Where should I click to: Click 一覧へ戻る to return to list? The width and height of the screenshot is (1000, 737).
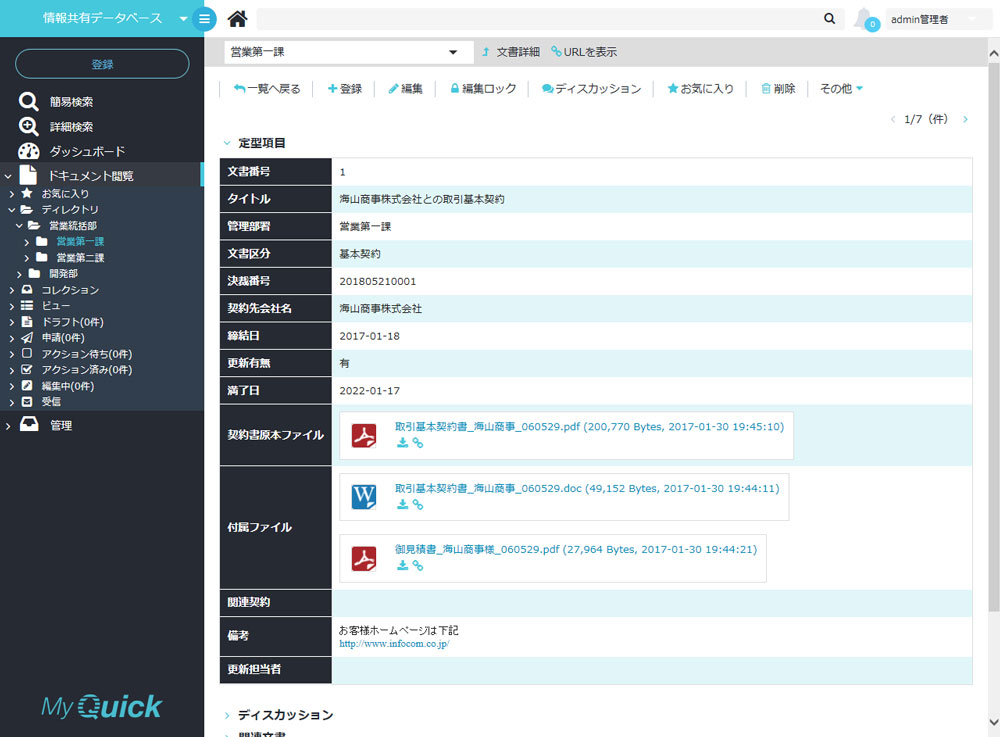(x=271, y=88)
